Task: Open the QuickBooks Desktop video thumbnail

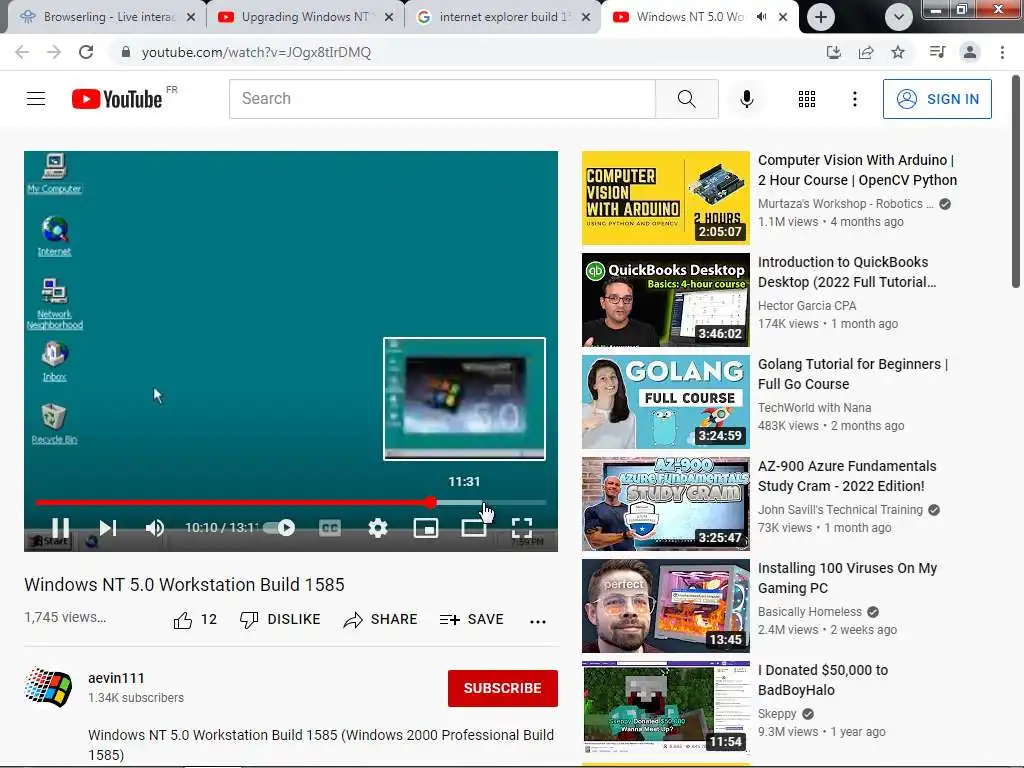Action: (665, 300)
